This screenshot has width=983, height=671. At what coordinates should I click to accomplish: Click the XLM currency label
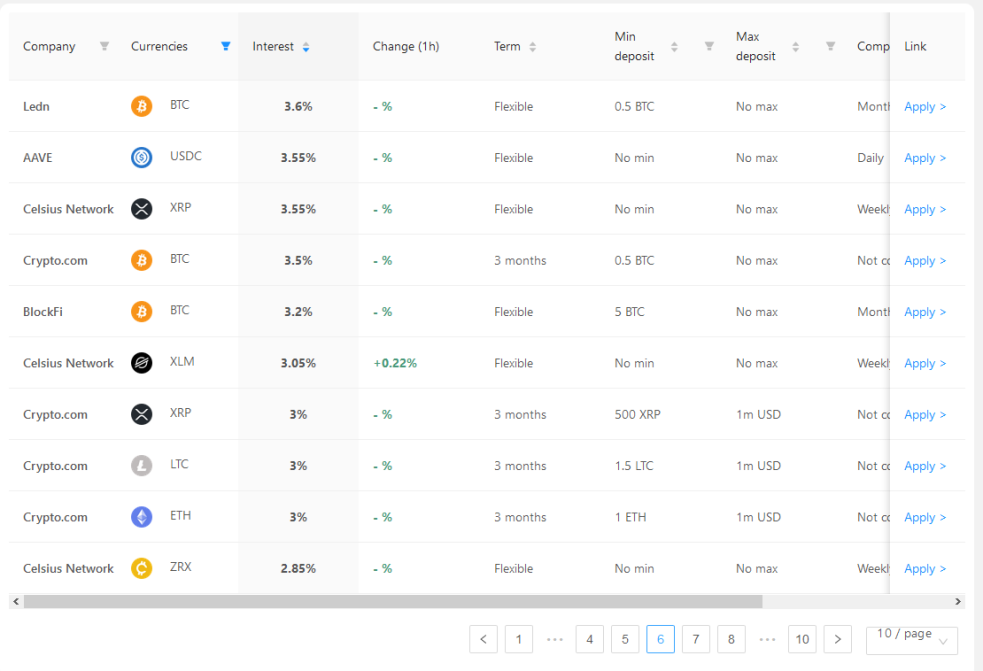click(x=182, y=361)
